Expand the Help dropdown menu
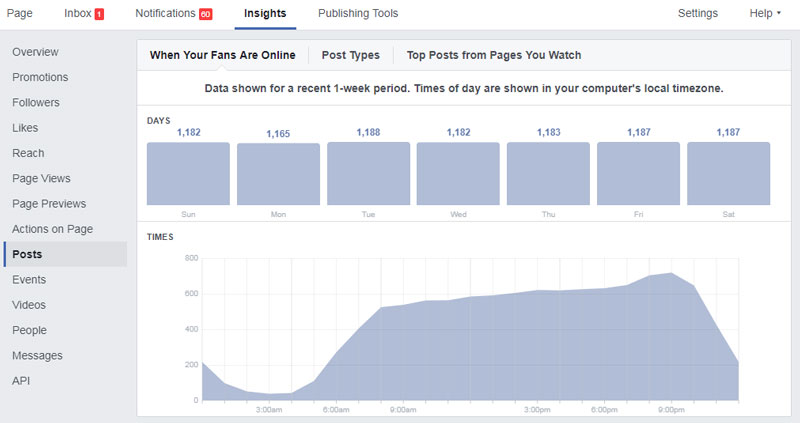Viewport: 800px width, 423px height. (x=765, y=13)
